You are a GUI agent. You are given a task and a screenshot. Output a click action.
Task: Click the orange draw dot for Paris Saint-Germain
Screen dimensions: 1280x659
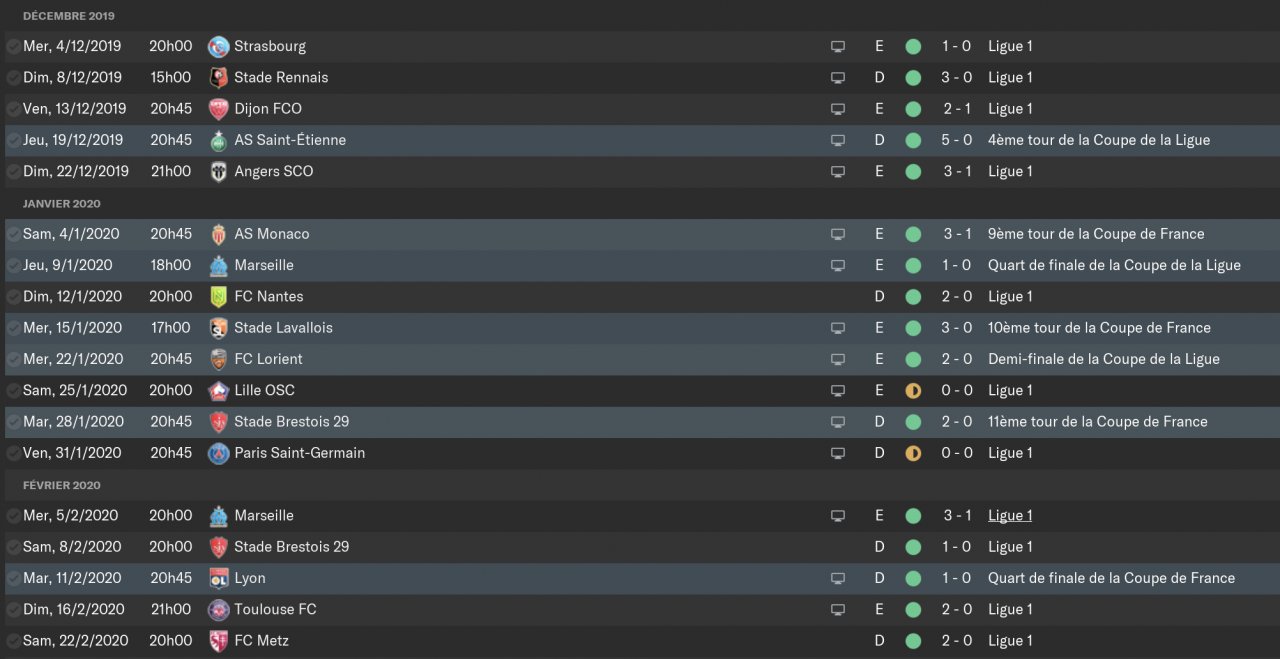tap(913, 453)
